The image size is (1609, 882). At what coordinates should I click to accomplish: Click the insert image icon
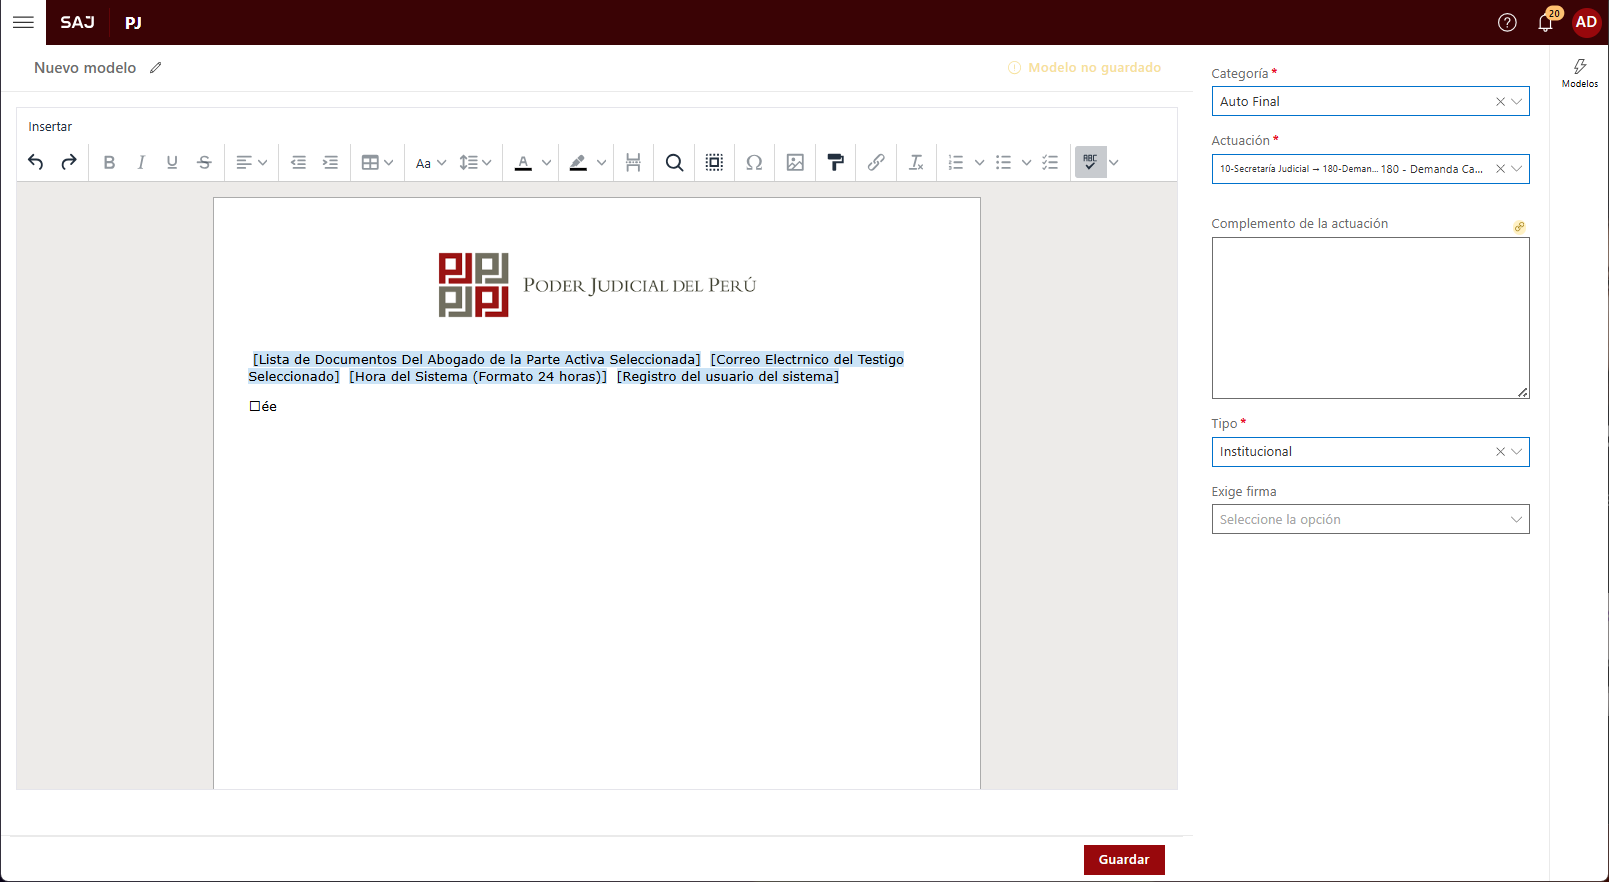tap(795, 162)
